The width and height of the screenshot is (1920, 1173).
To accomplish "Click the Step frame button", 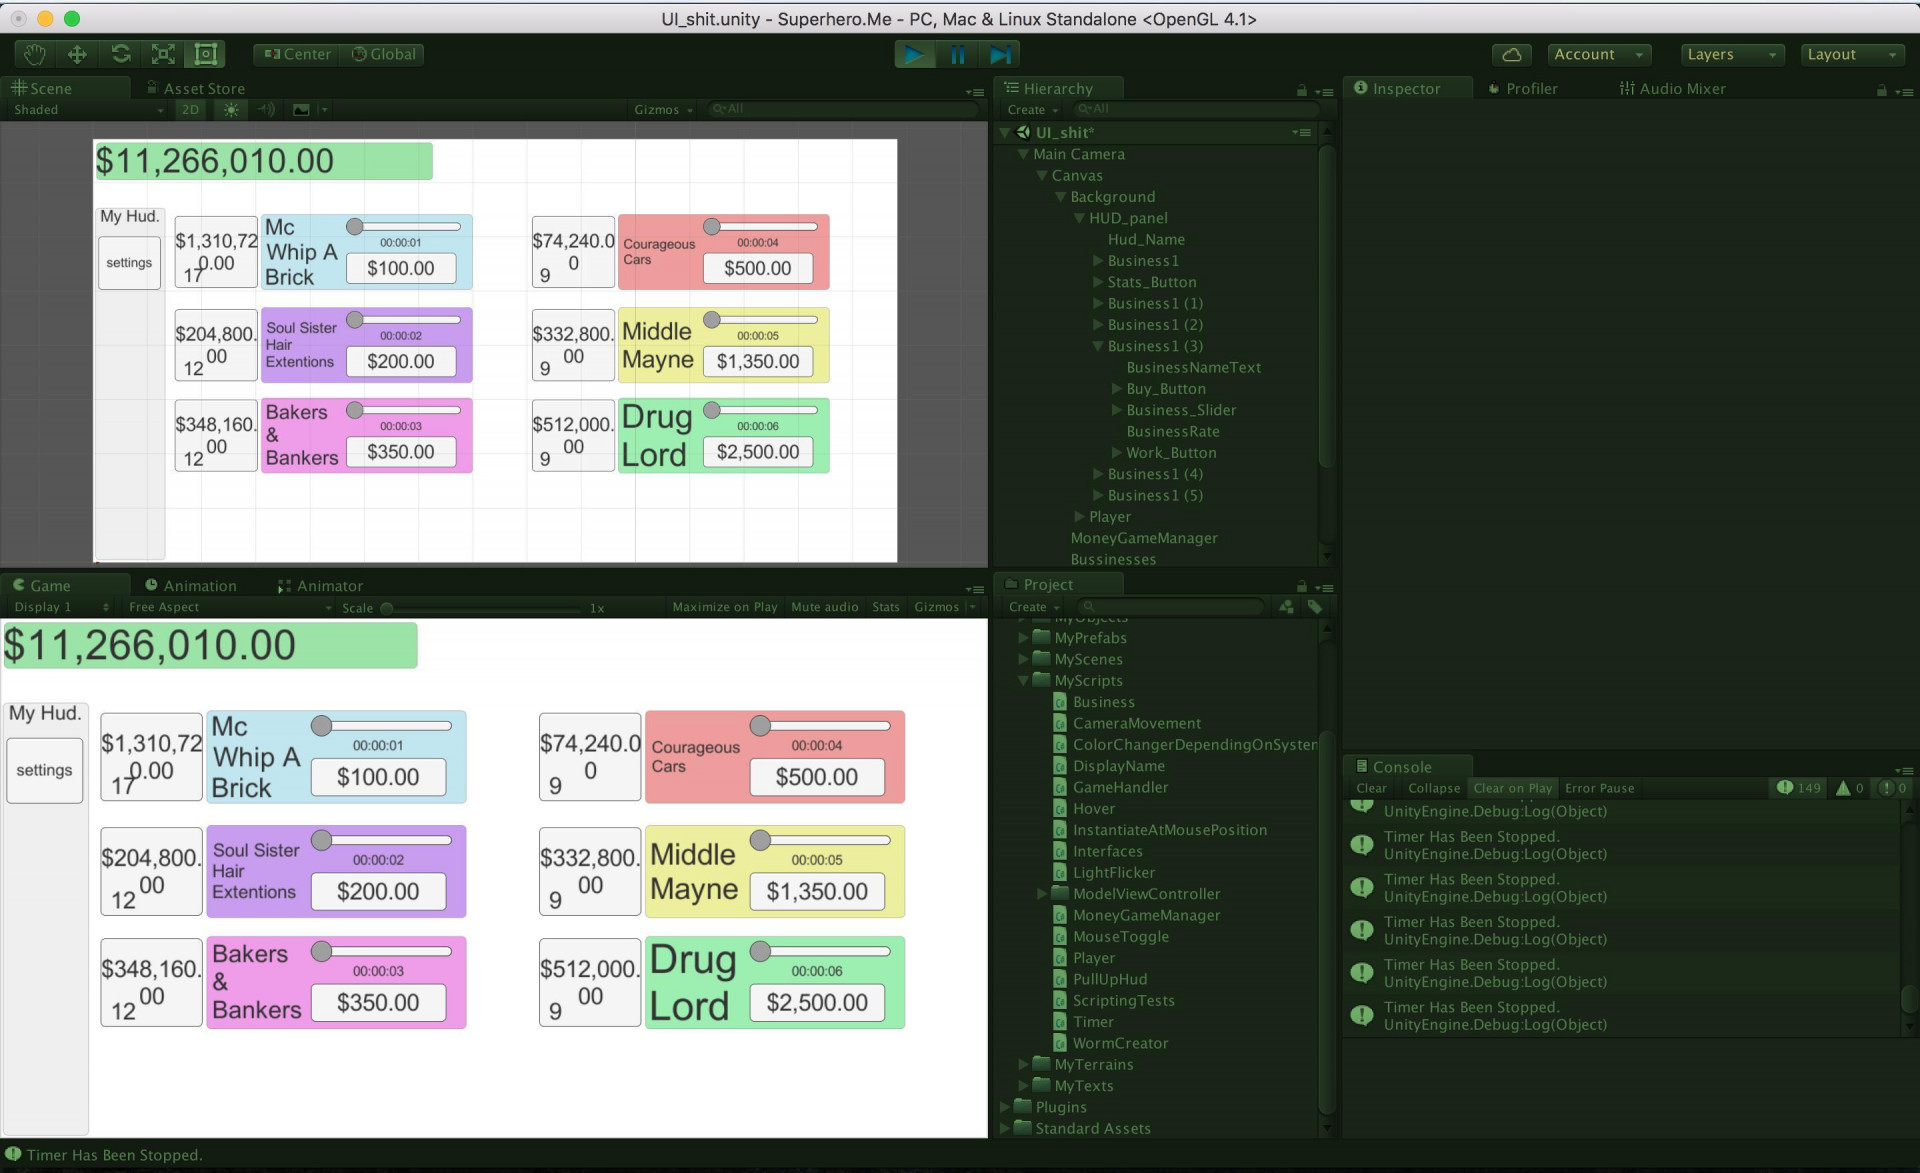I will pos(1000,55).
